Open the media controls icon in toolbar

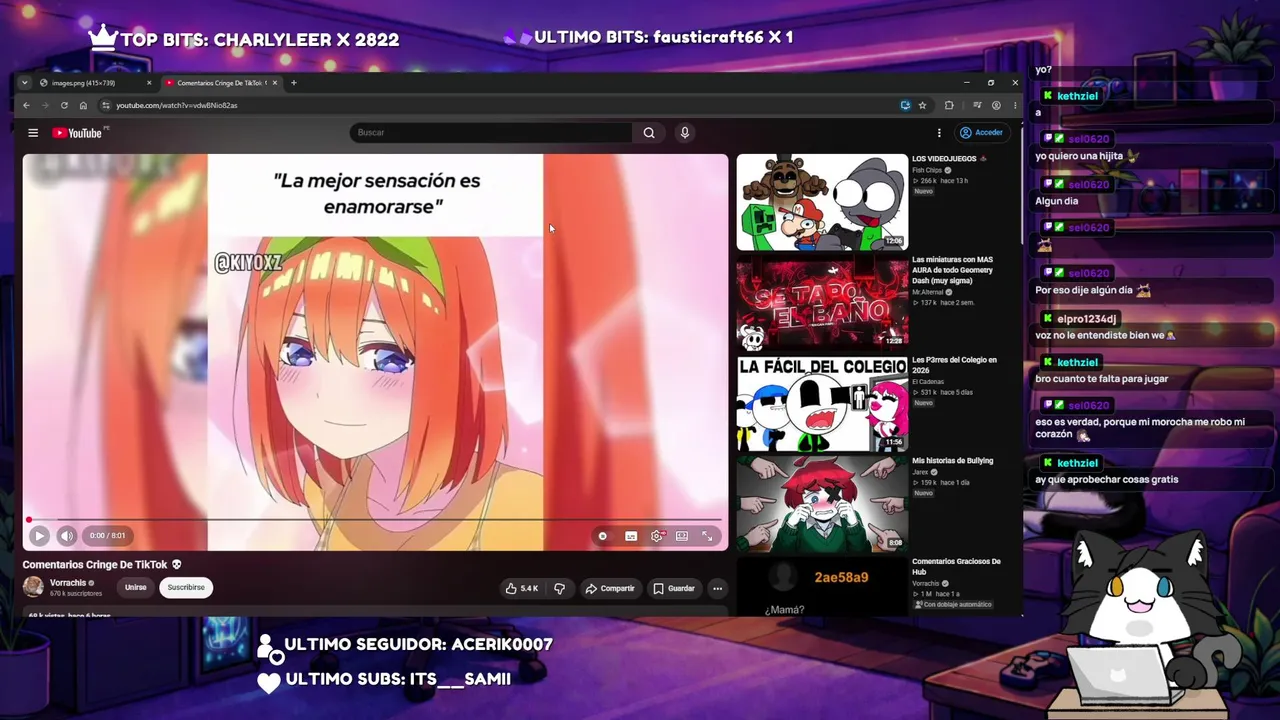click(x=977, y=106)
